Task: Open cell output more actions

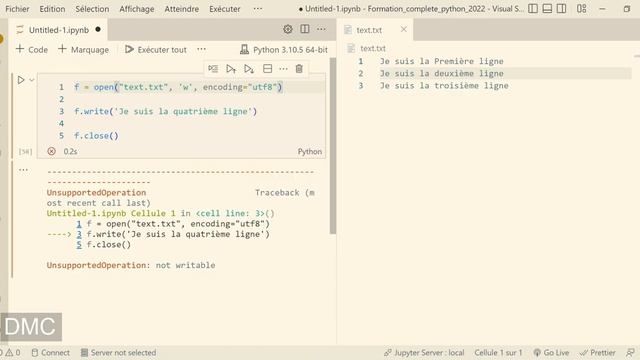Action: click(x=23, y=170)
